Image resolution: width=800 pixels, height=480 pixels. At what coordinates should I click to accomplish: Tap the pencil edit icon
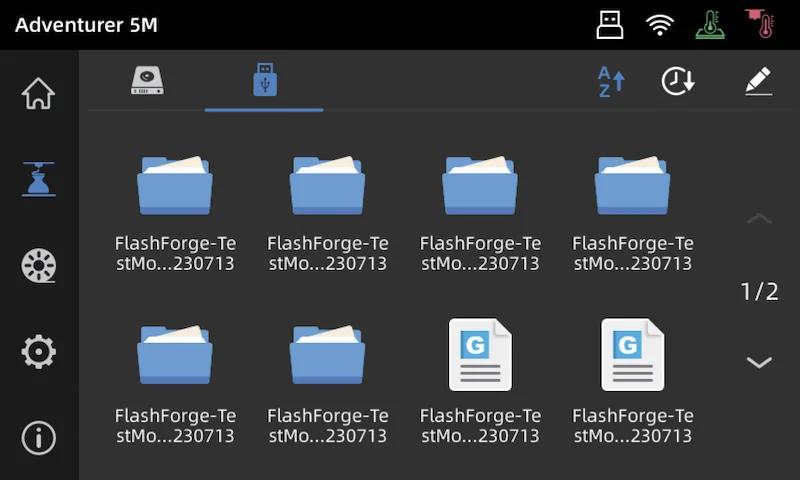[758, 81]
